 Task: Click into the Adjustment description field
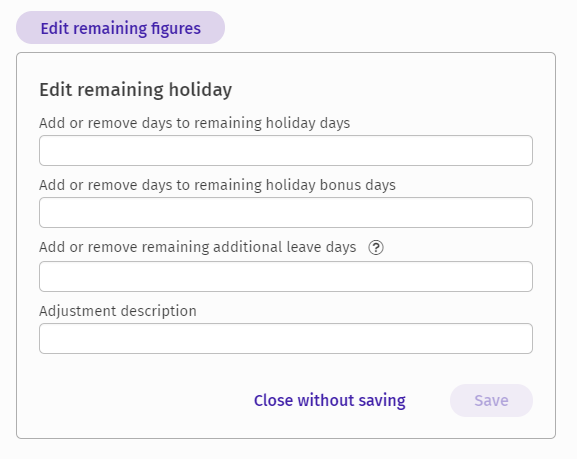[x=286, y=339]
